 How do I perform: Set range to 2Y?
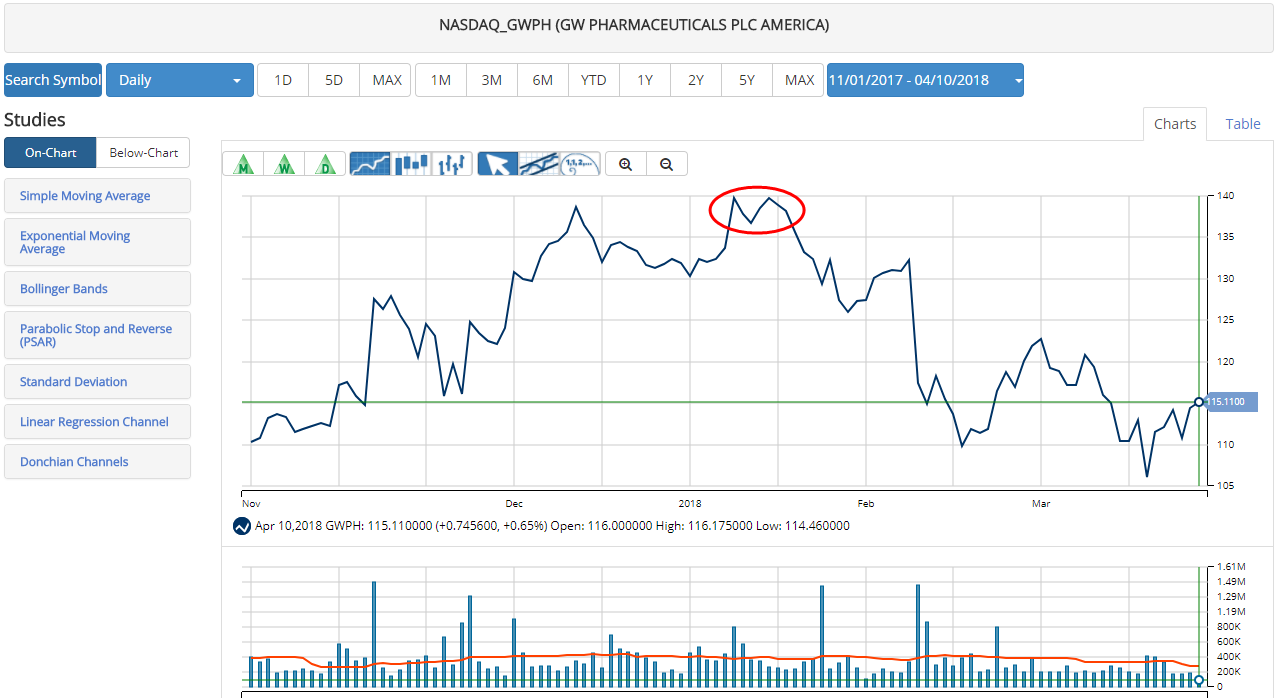tap(696, 80)
